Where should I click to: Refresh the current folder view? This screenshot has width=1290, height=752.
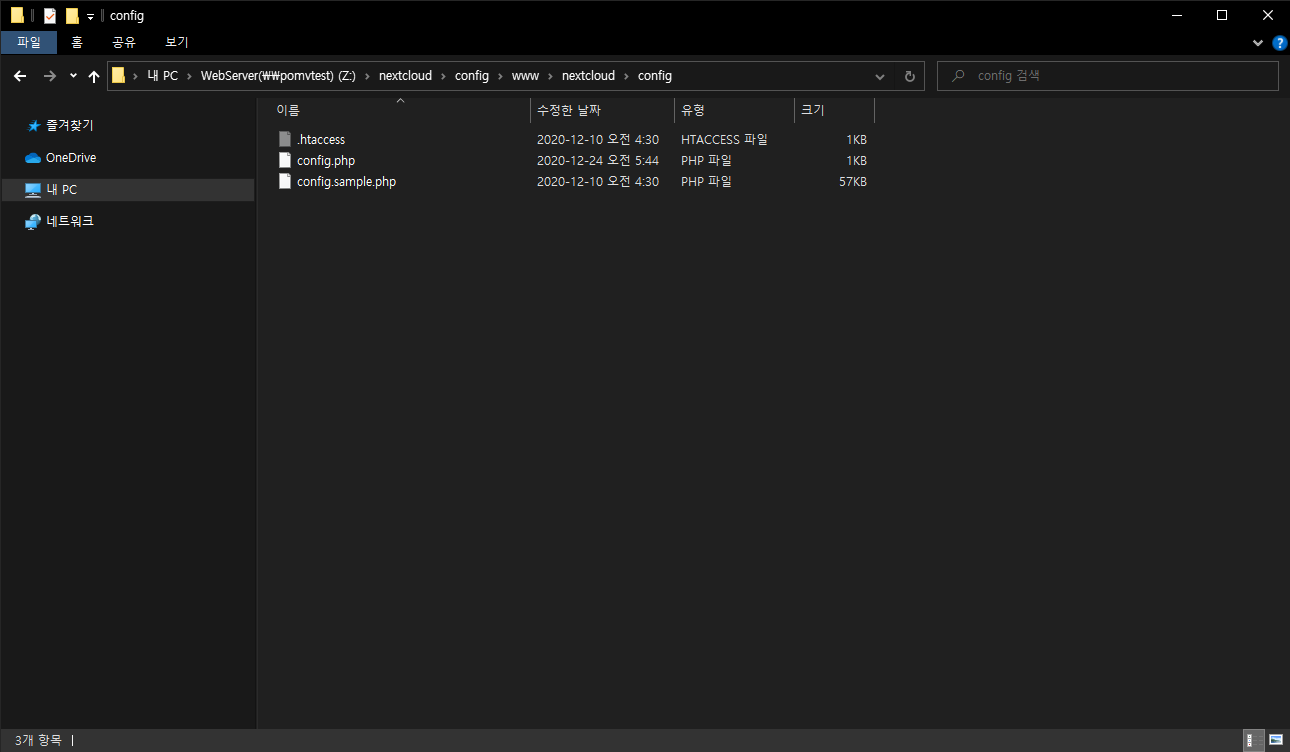coord(908,75)
